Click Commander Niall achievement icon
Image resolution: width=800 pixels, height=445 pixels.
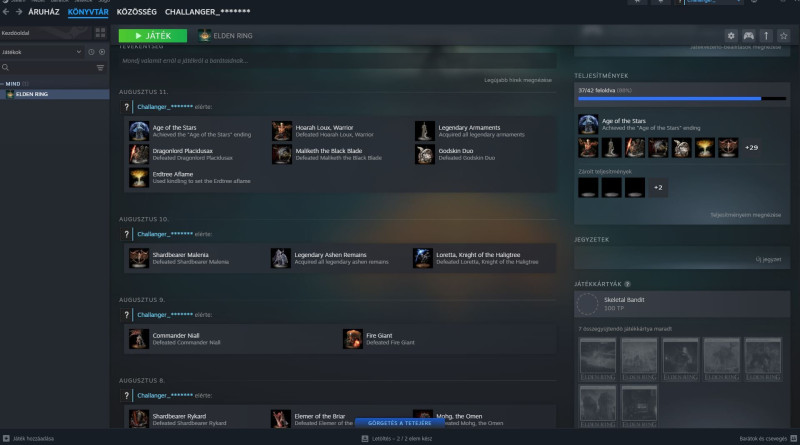[139, 339]
